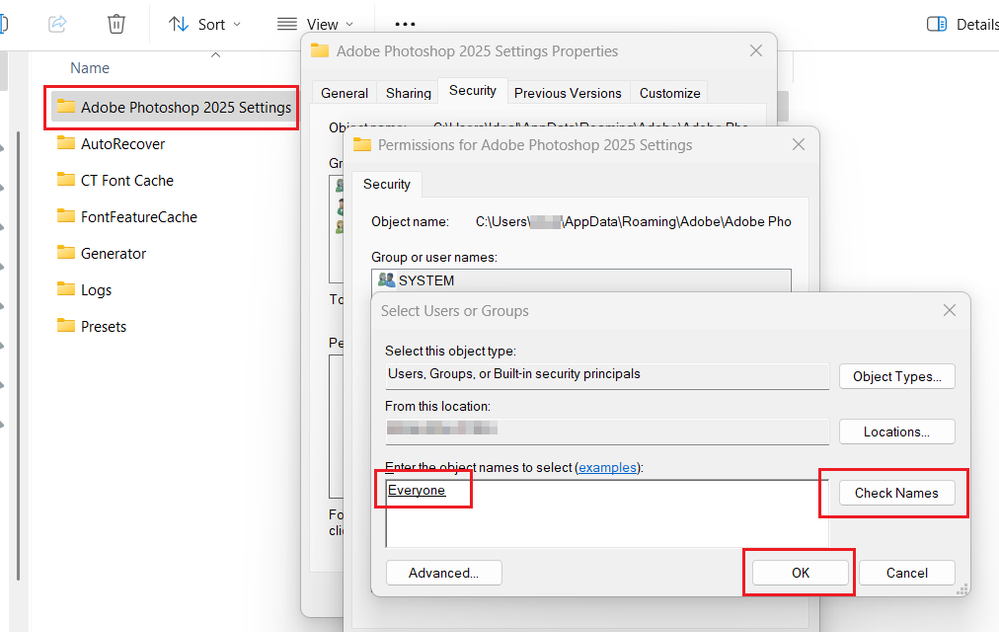The height and width of the screenshot is (632, 999).
Task: Click the From this location field
Action: click(x=607, y=431)
